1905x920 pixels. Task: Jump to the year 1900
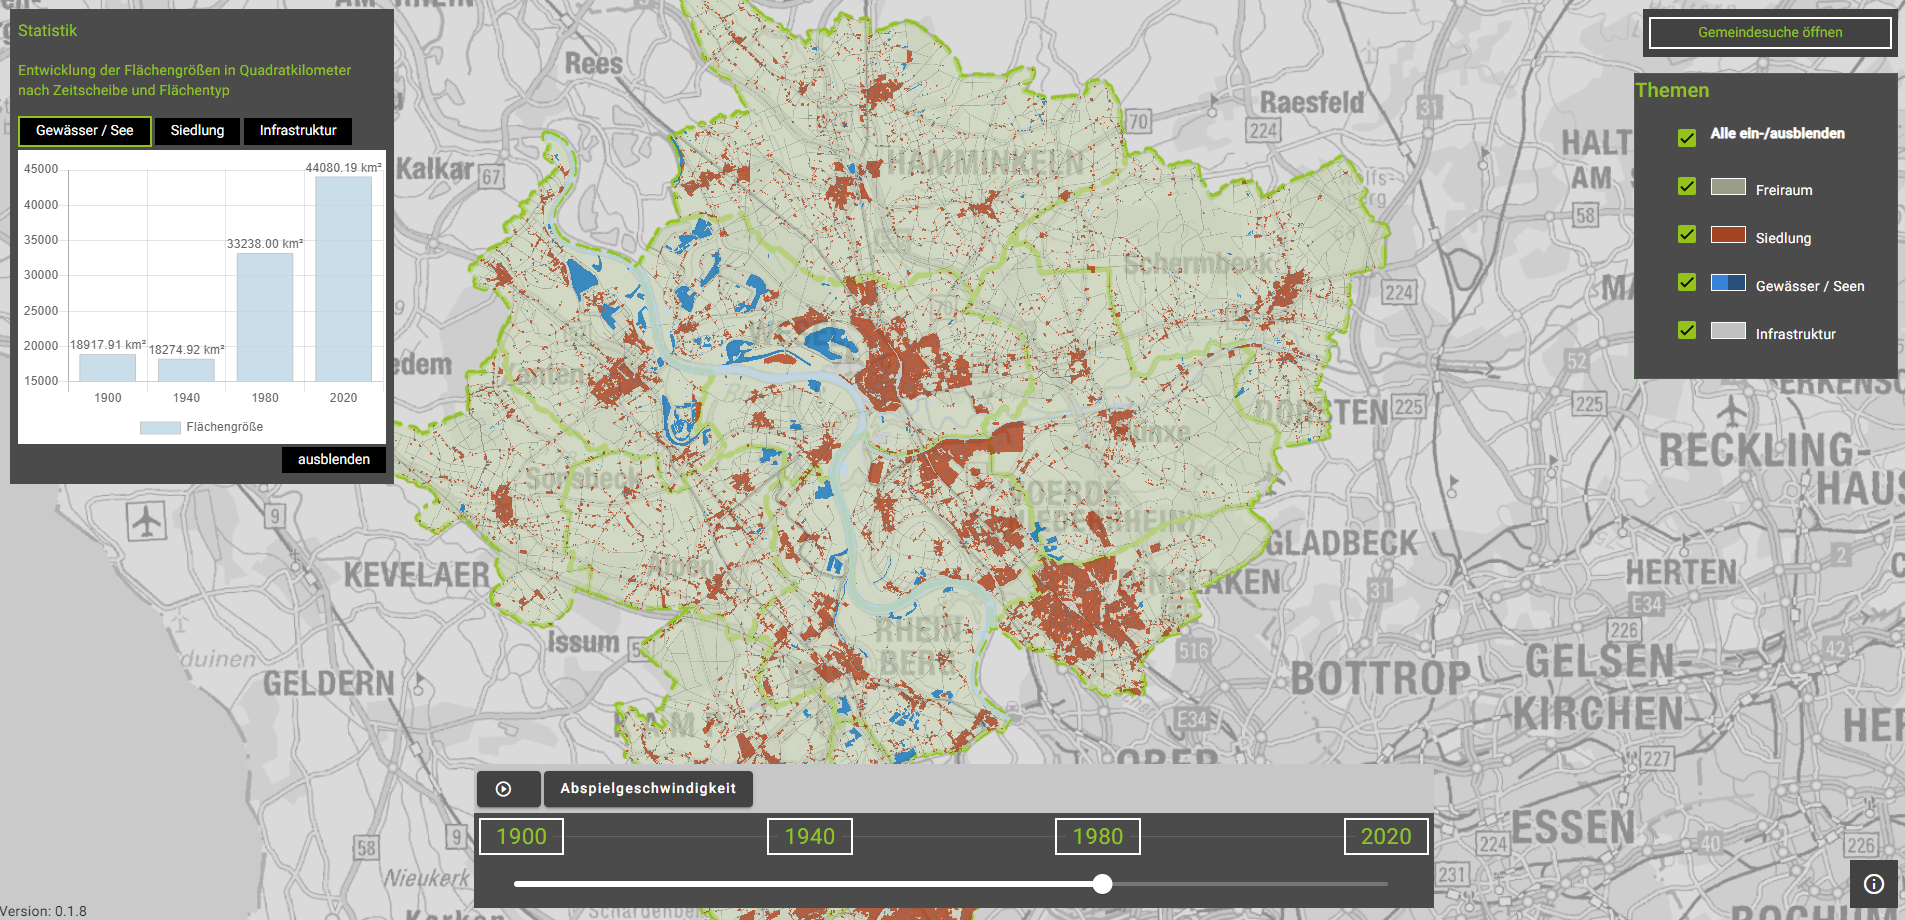tap(521, 837)
